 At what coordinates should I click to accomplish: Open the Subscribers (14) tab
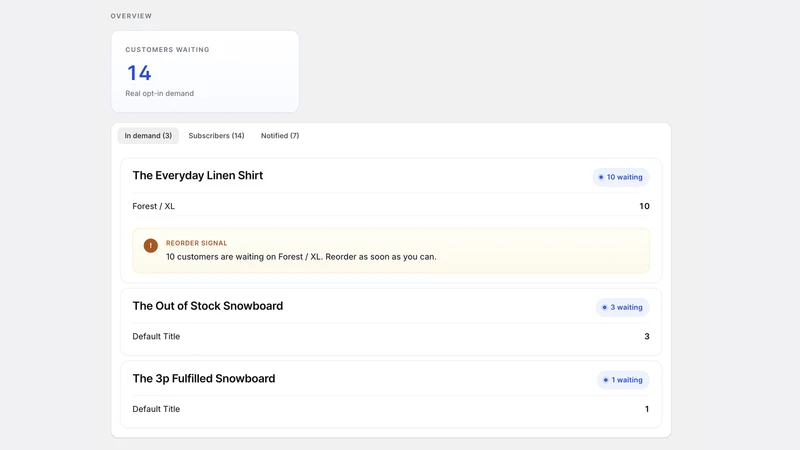216,136
